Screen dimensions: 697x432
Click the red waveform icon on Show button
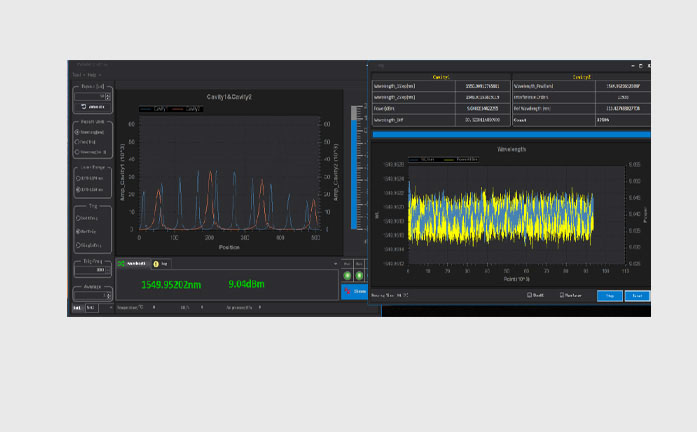tap(347, 292)
